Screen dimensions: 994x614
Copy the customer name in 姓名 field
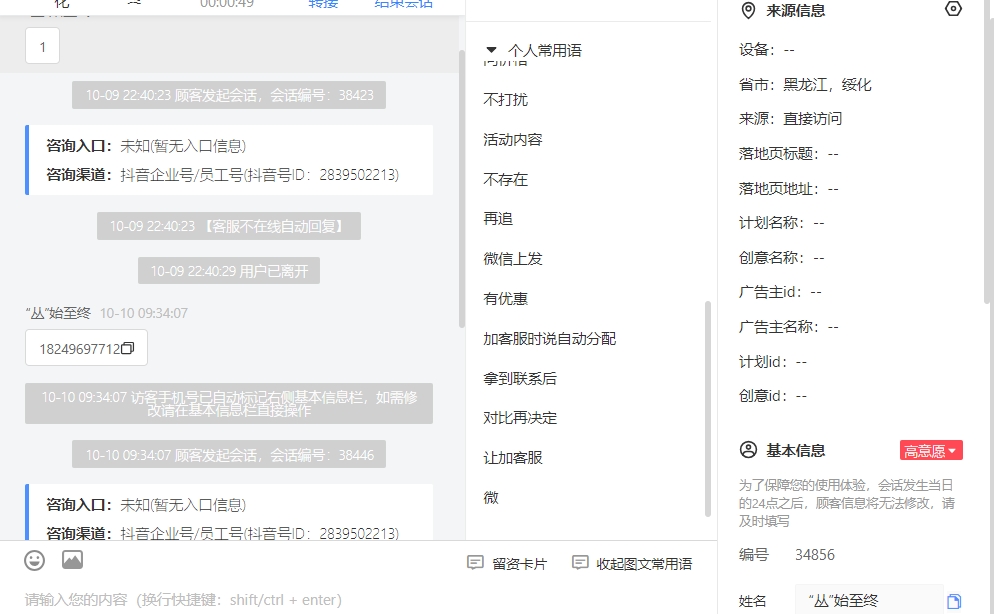954,601
